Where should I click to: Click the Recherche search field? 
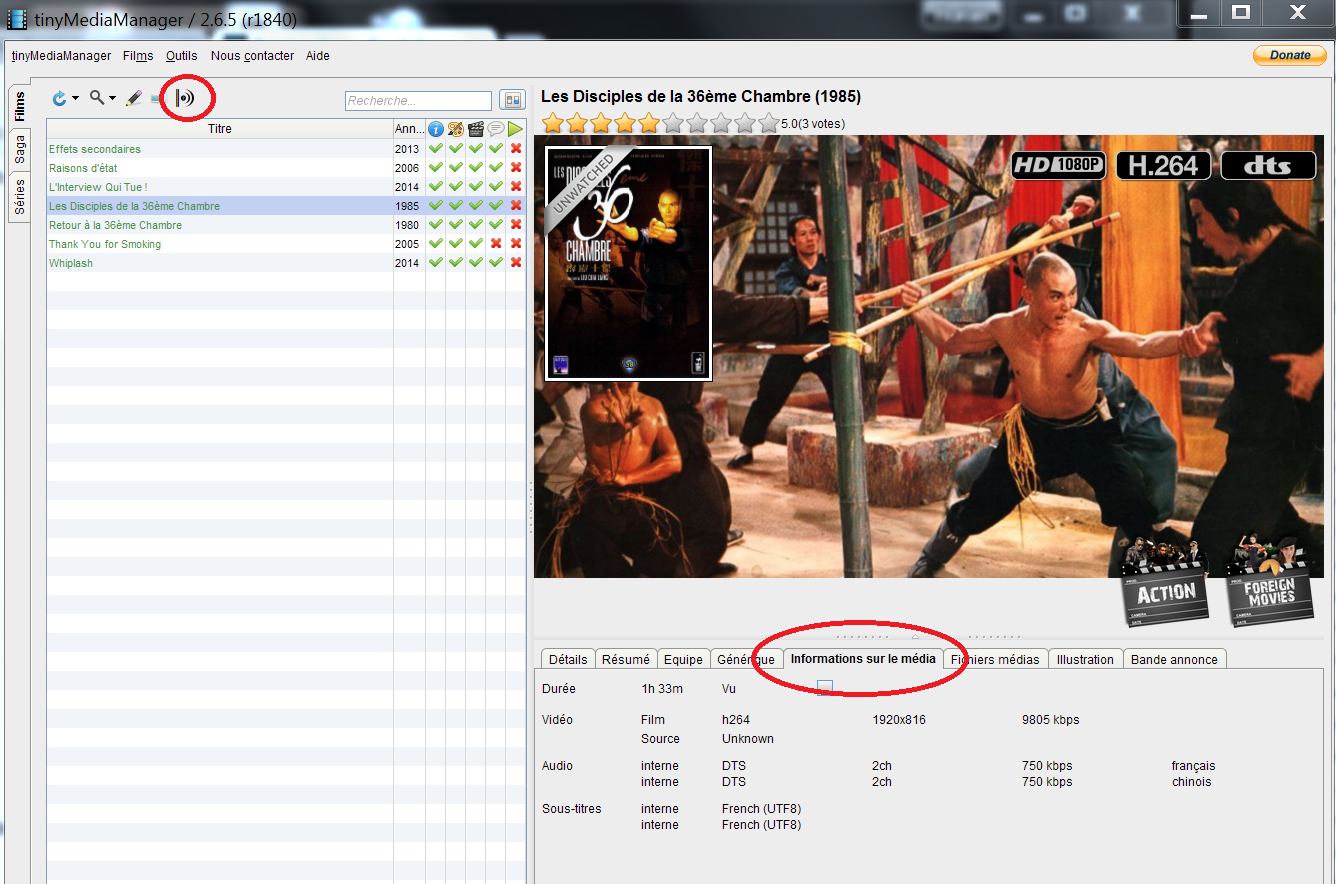click(418, 101)
